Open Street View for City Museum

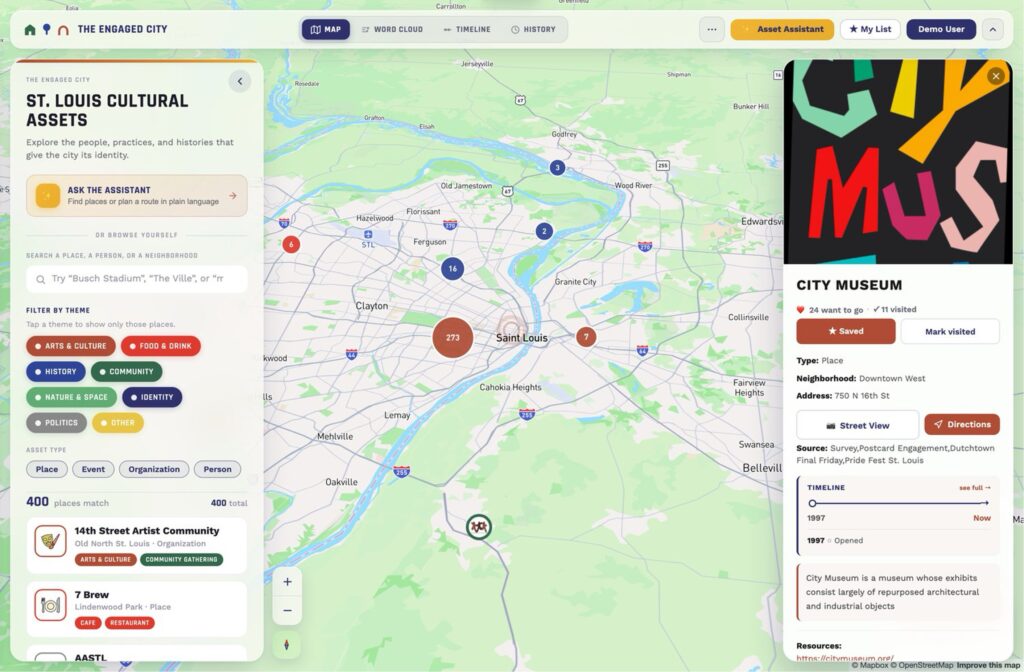pyautogui.click(x=857, y=425)
